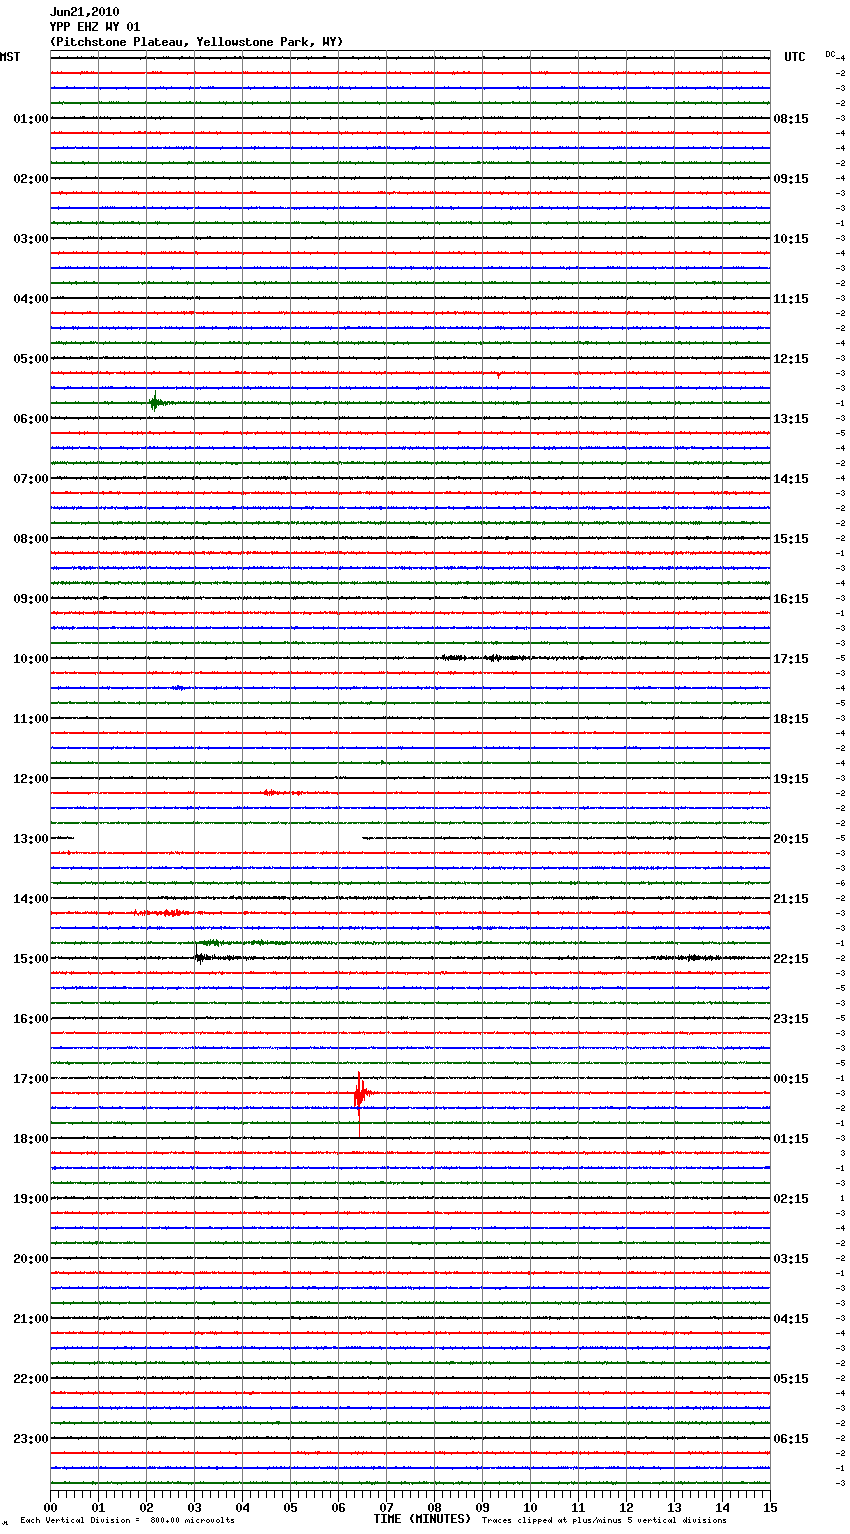
Task: Click the red noise burst after 12:00 near minute 5
Action: pyautogui.click(x=282, y=792)
